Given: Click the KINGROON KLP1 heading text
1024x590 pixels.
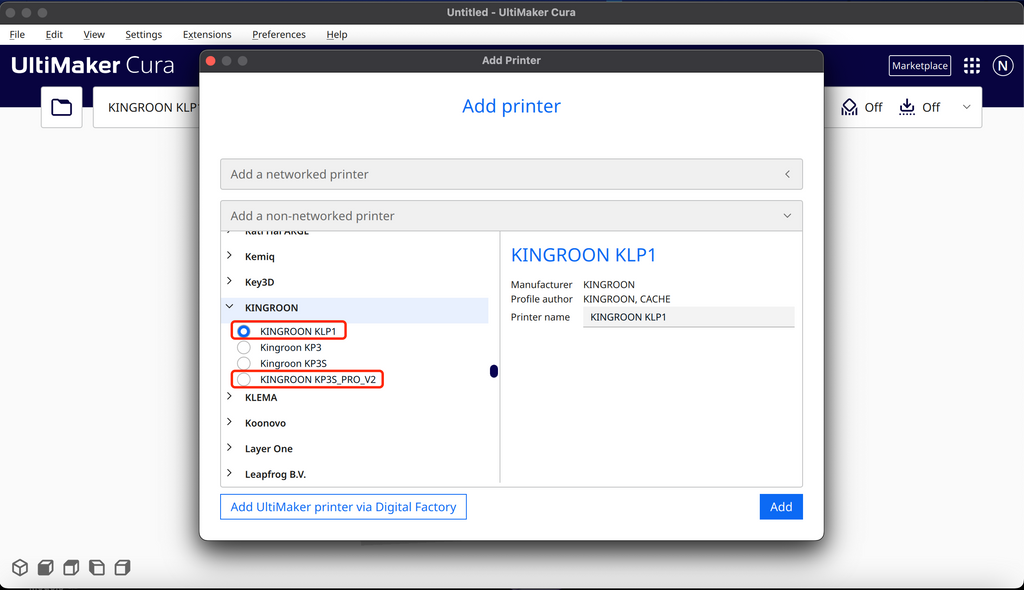Looking at the screenshot, I should click(x=583, y=255).
